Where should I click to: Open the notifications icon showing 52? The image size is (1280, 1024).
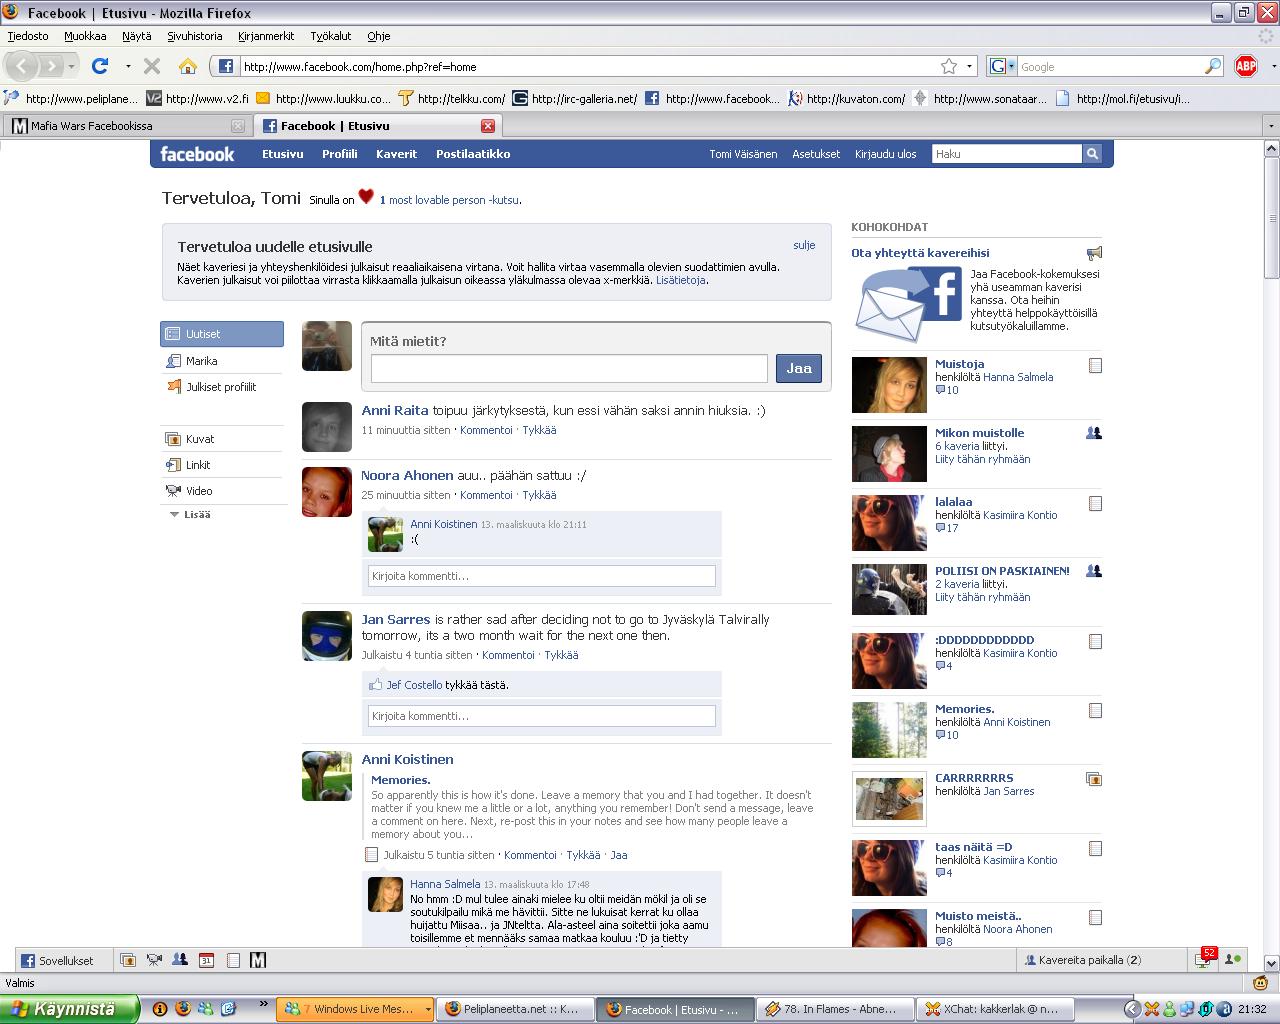1204,960
